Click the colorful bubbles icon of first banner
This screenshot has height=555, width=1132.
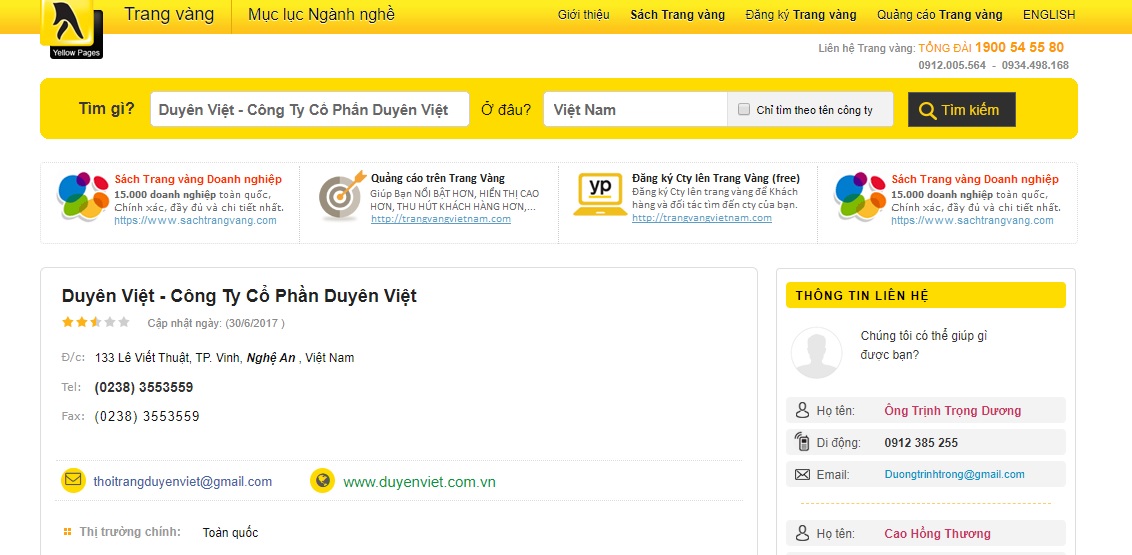point(82,196)
